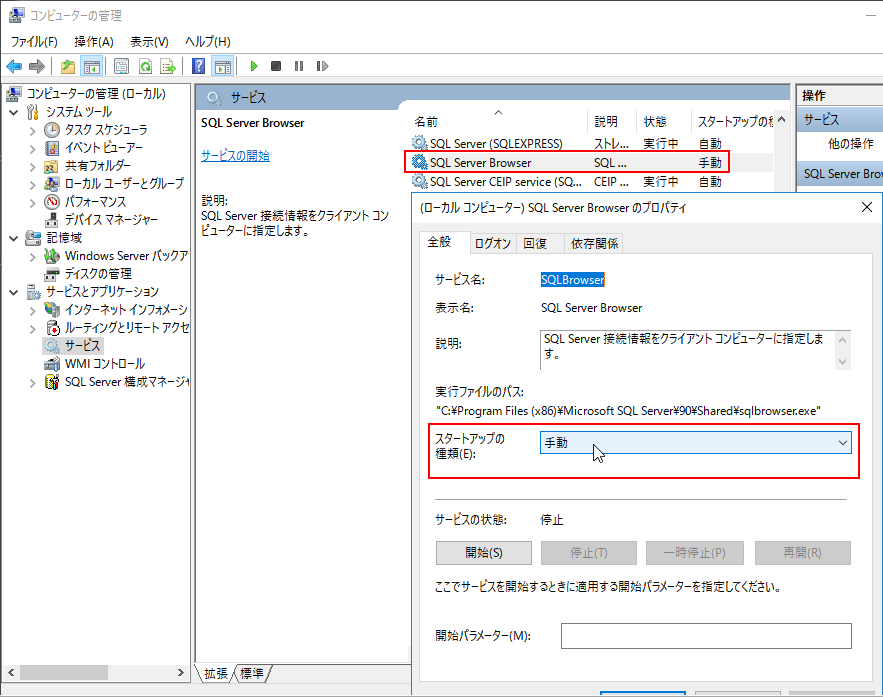Viewport: 883px width, 697px height.
Task: Open Help via the question mark icon
Action: click(x=199, y=66)
